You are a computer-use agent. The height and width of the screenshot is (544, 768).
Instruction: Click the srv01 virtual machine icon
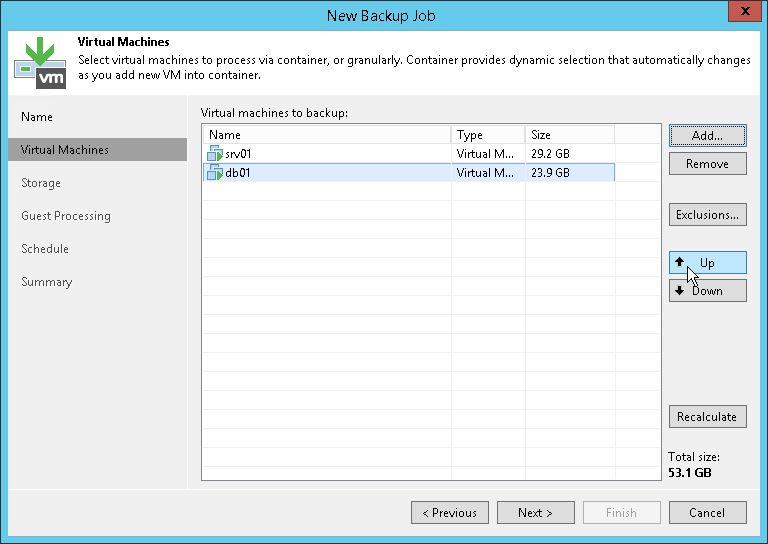coord(215,154)
